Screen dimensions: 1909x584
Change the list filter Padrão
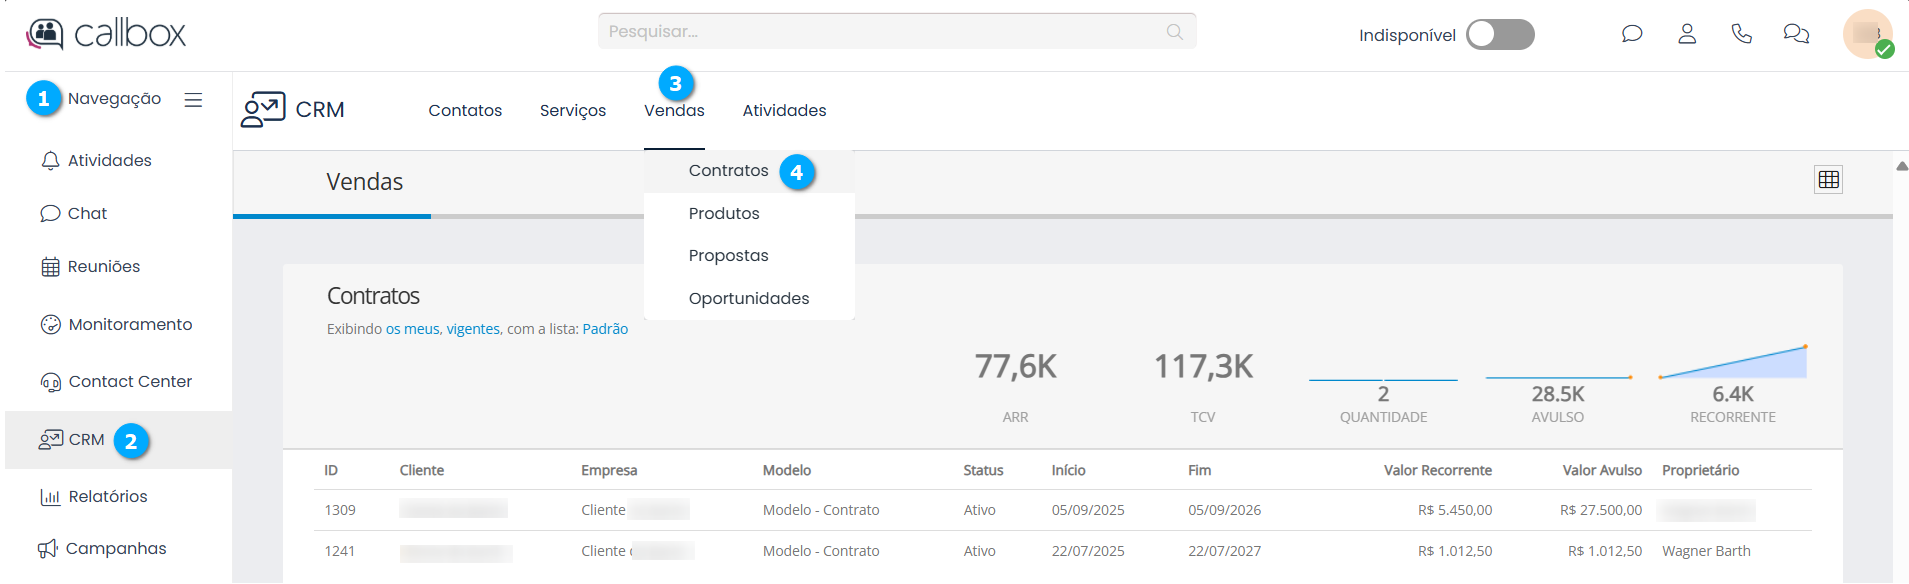[x=605, y=329]
